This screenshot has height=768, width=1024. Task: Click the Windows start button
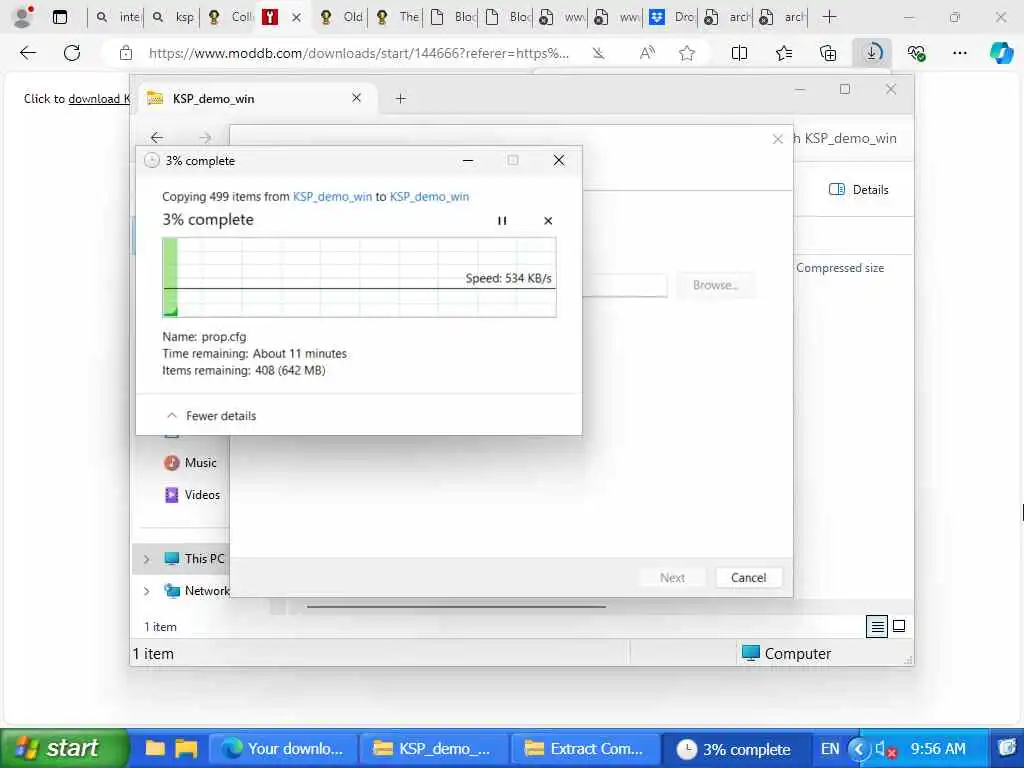pos(63,748)
